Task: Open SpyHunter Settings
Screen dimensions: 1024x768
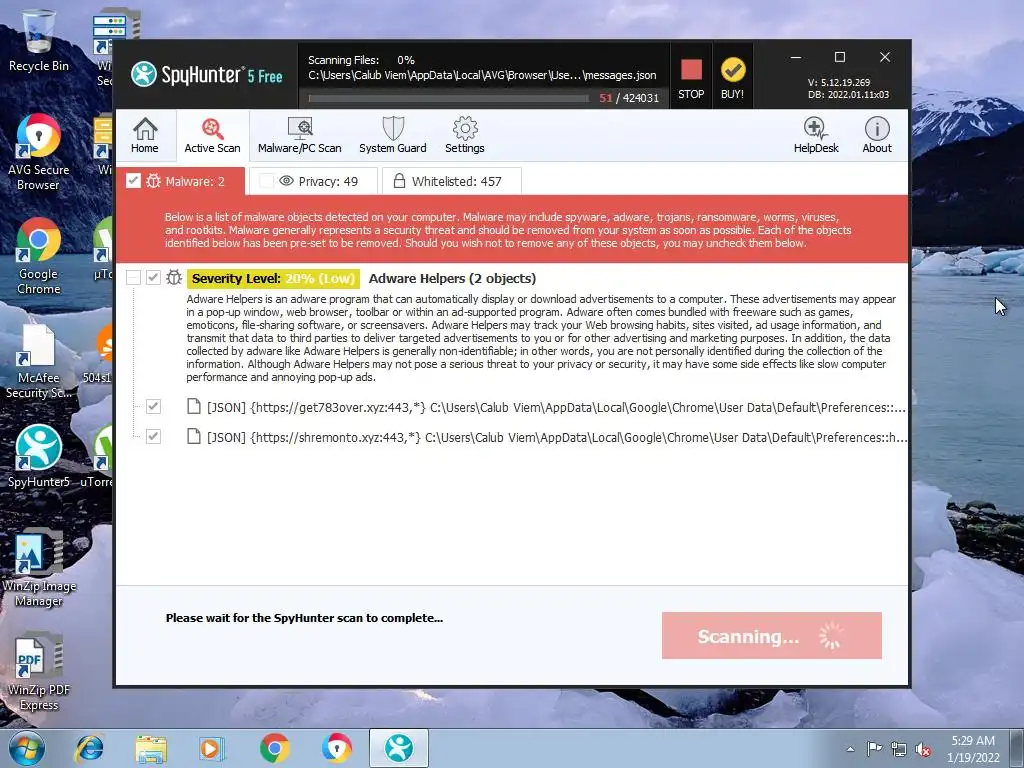Action: (465, 135)
